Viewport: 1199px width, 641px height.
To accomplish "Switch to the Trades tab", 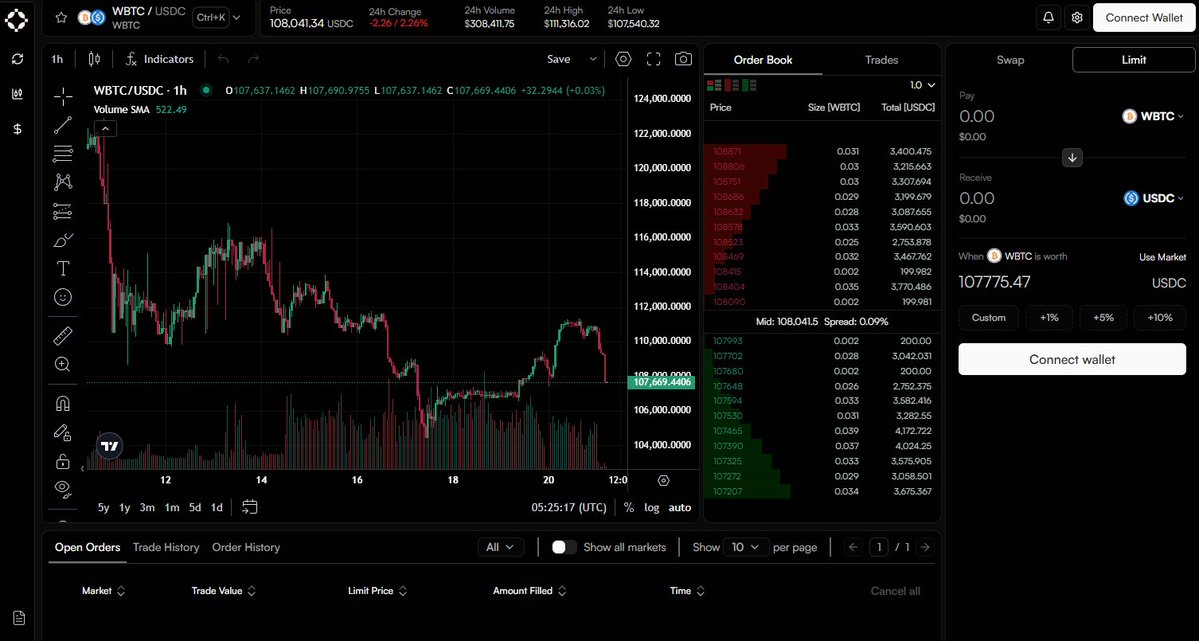I will [881, 60].
